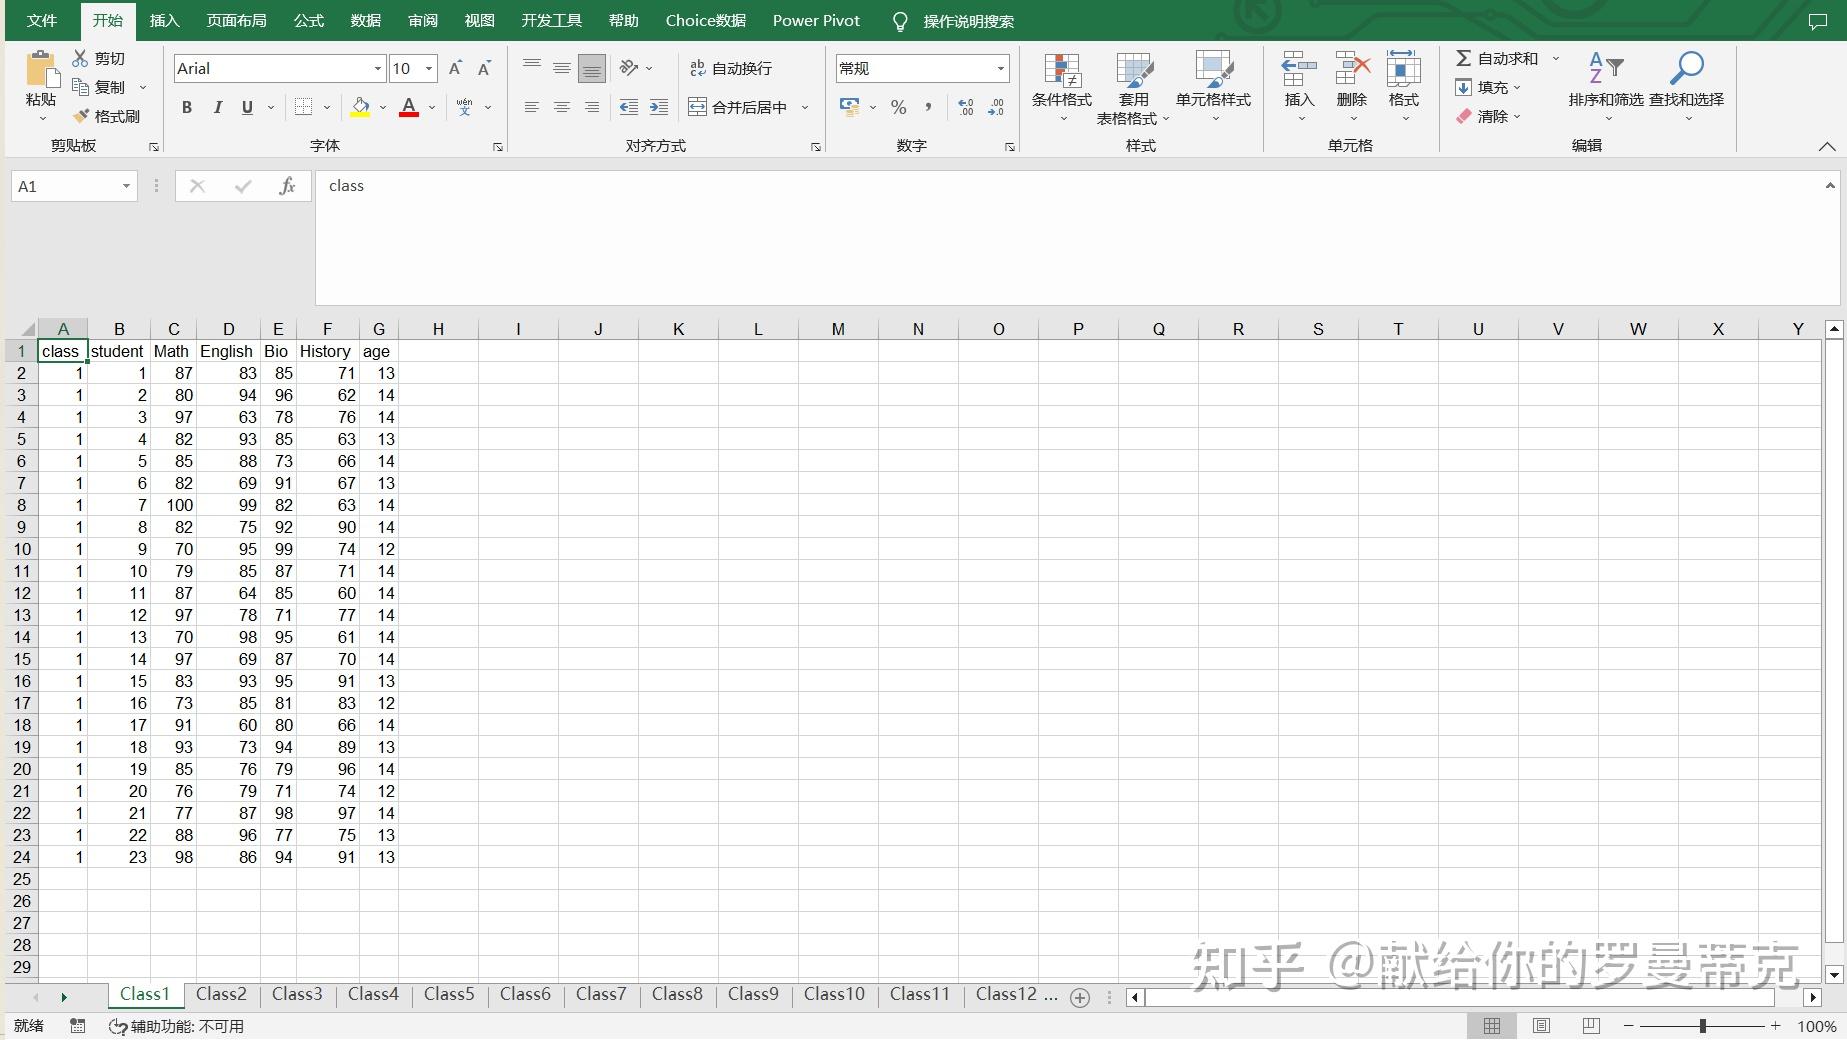Open the font size dropdown
1847x1040 pixels.
pyautogui.click(x=428, y=68)
